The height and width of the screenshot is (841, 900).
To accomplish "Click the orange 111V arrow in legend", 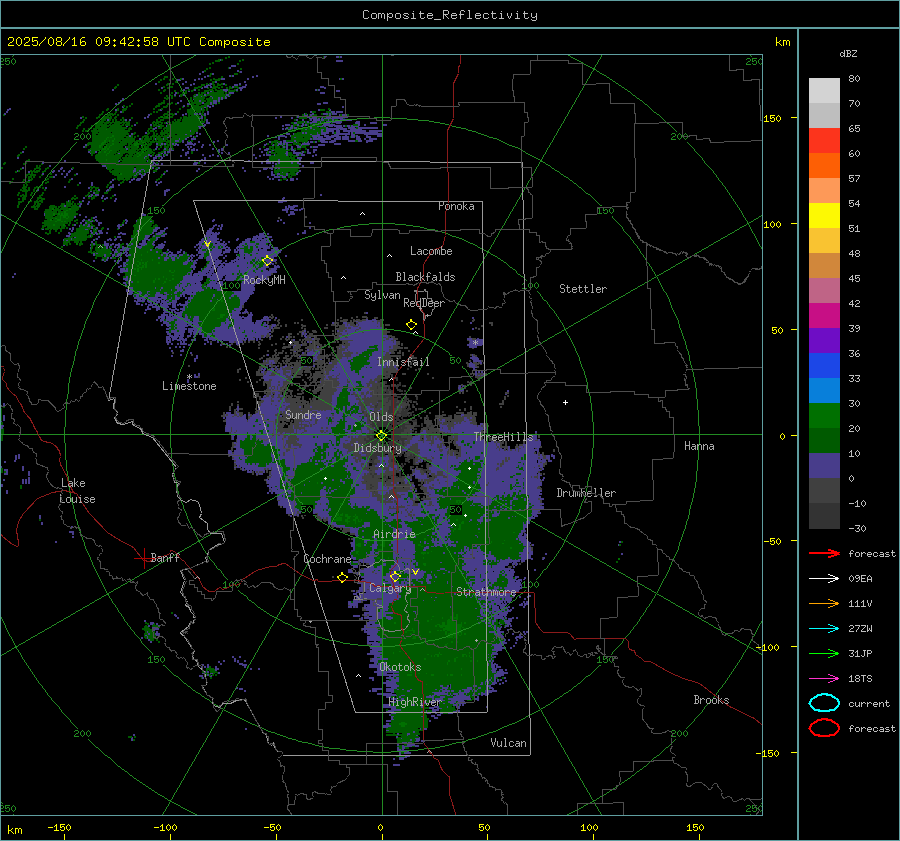I will coord(824,603).
